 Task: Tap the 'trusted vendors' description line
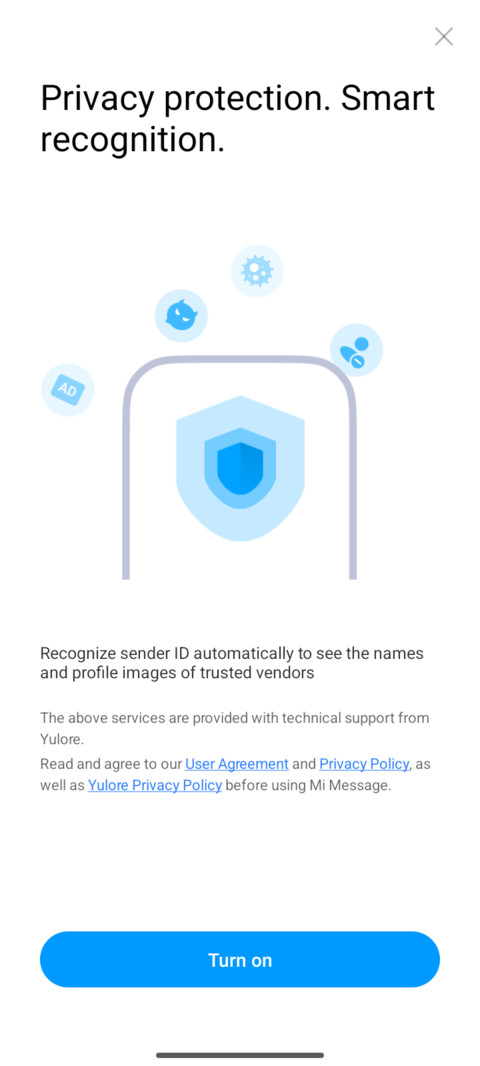pyautogui.click(x=177, y=673)
